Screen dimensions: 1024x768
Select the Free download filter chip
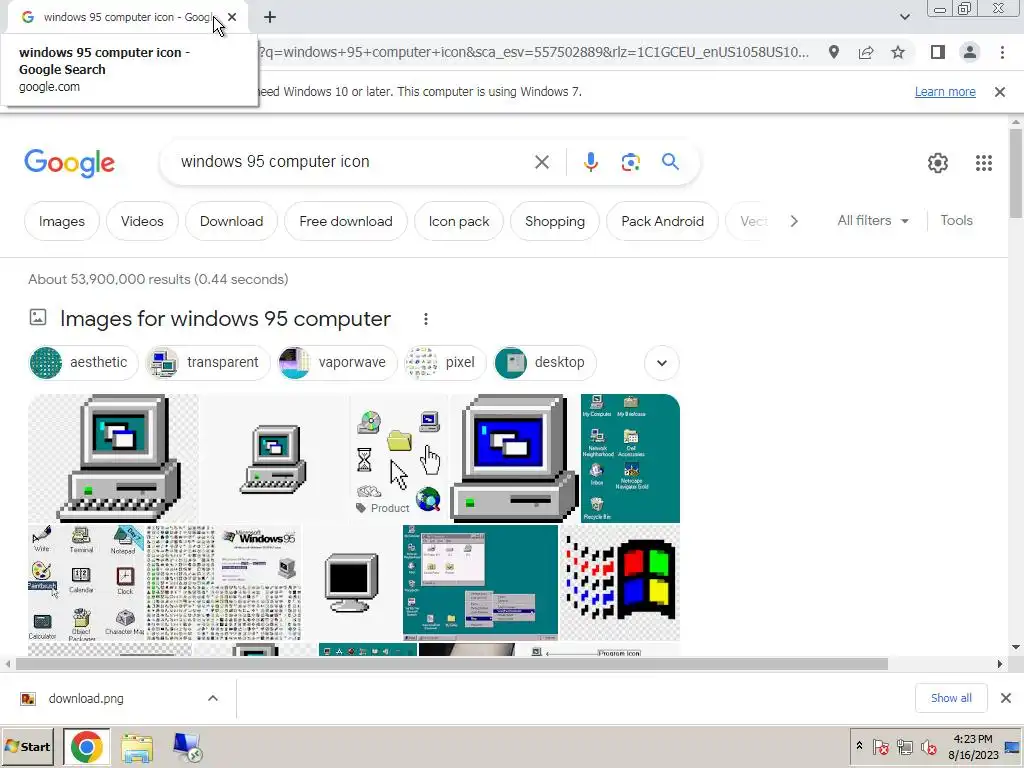pyautogui.click(x=345, y=221)
